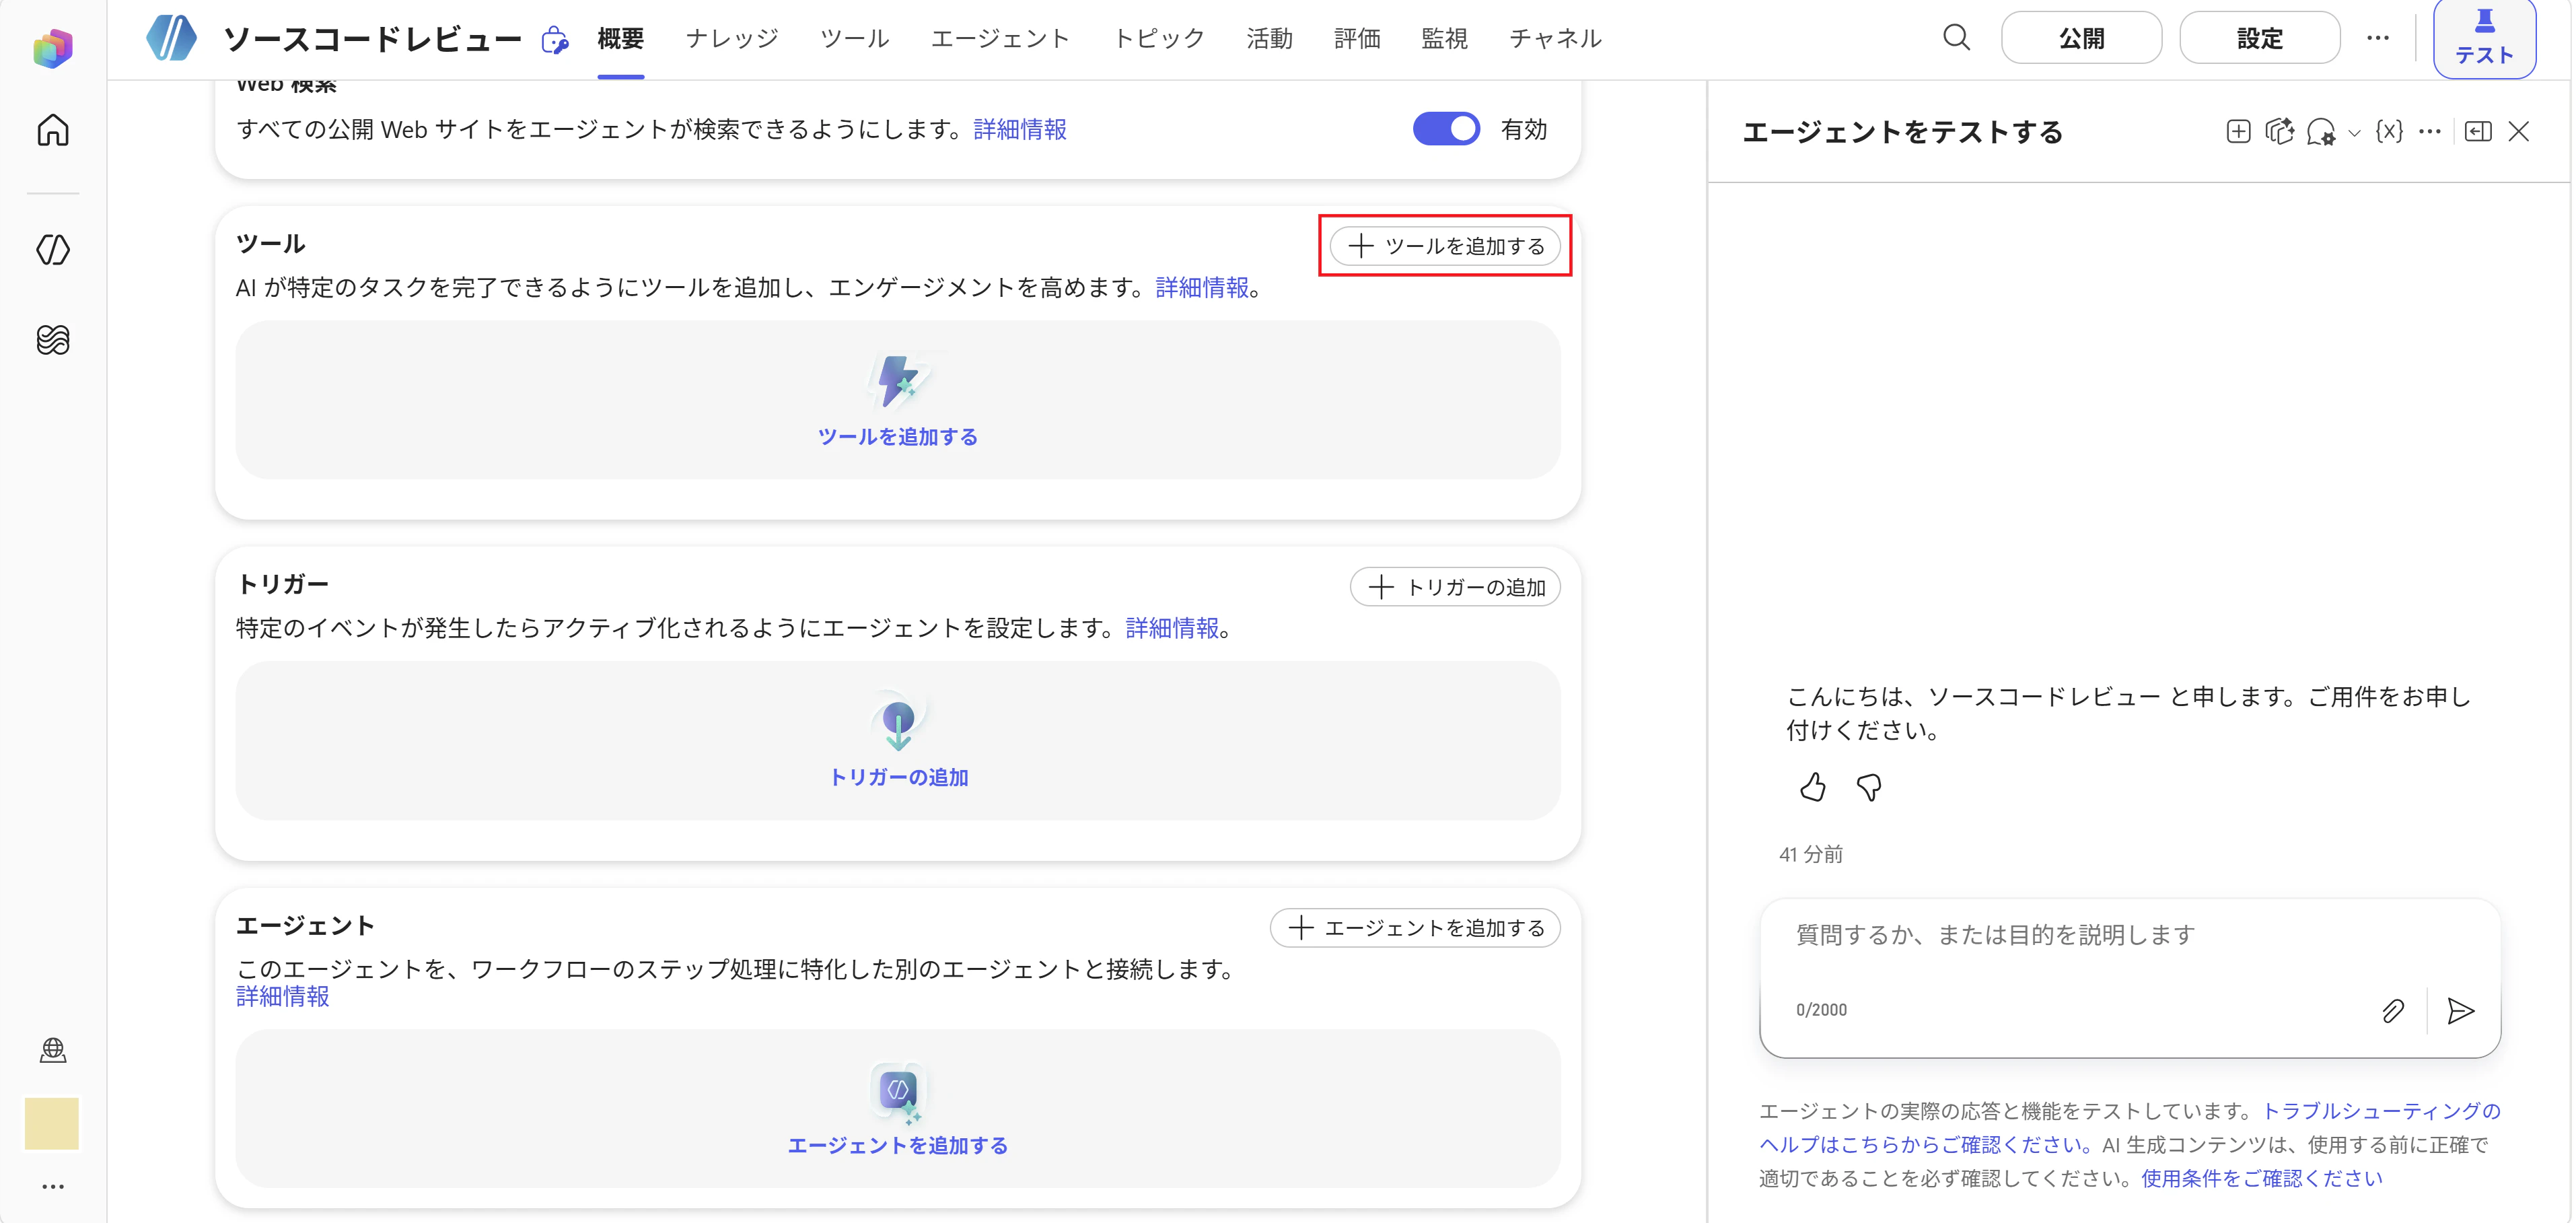Image resolution: width=2576 pixels, height=1223 pixels.
Task: Click the ソースコードレビュー agent logo icon
Action: coord(171,38)
